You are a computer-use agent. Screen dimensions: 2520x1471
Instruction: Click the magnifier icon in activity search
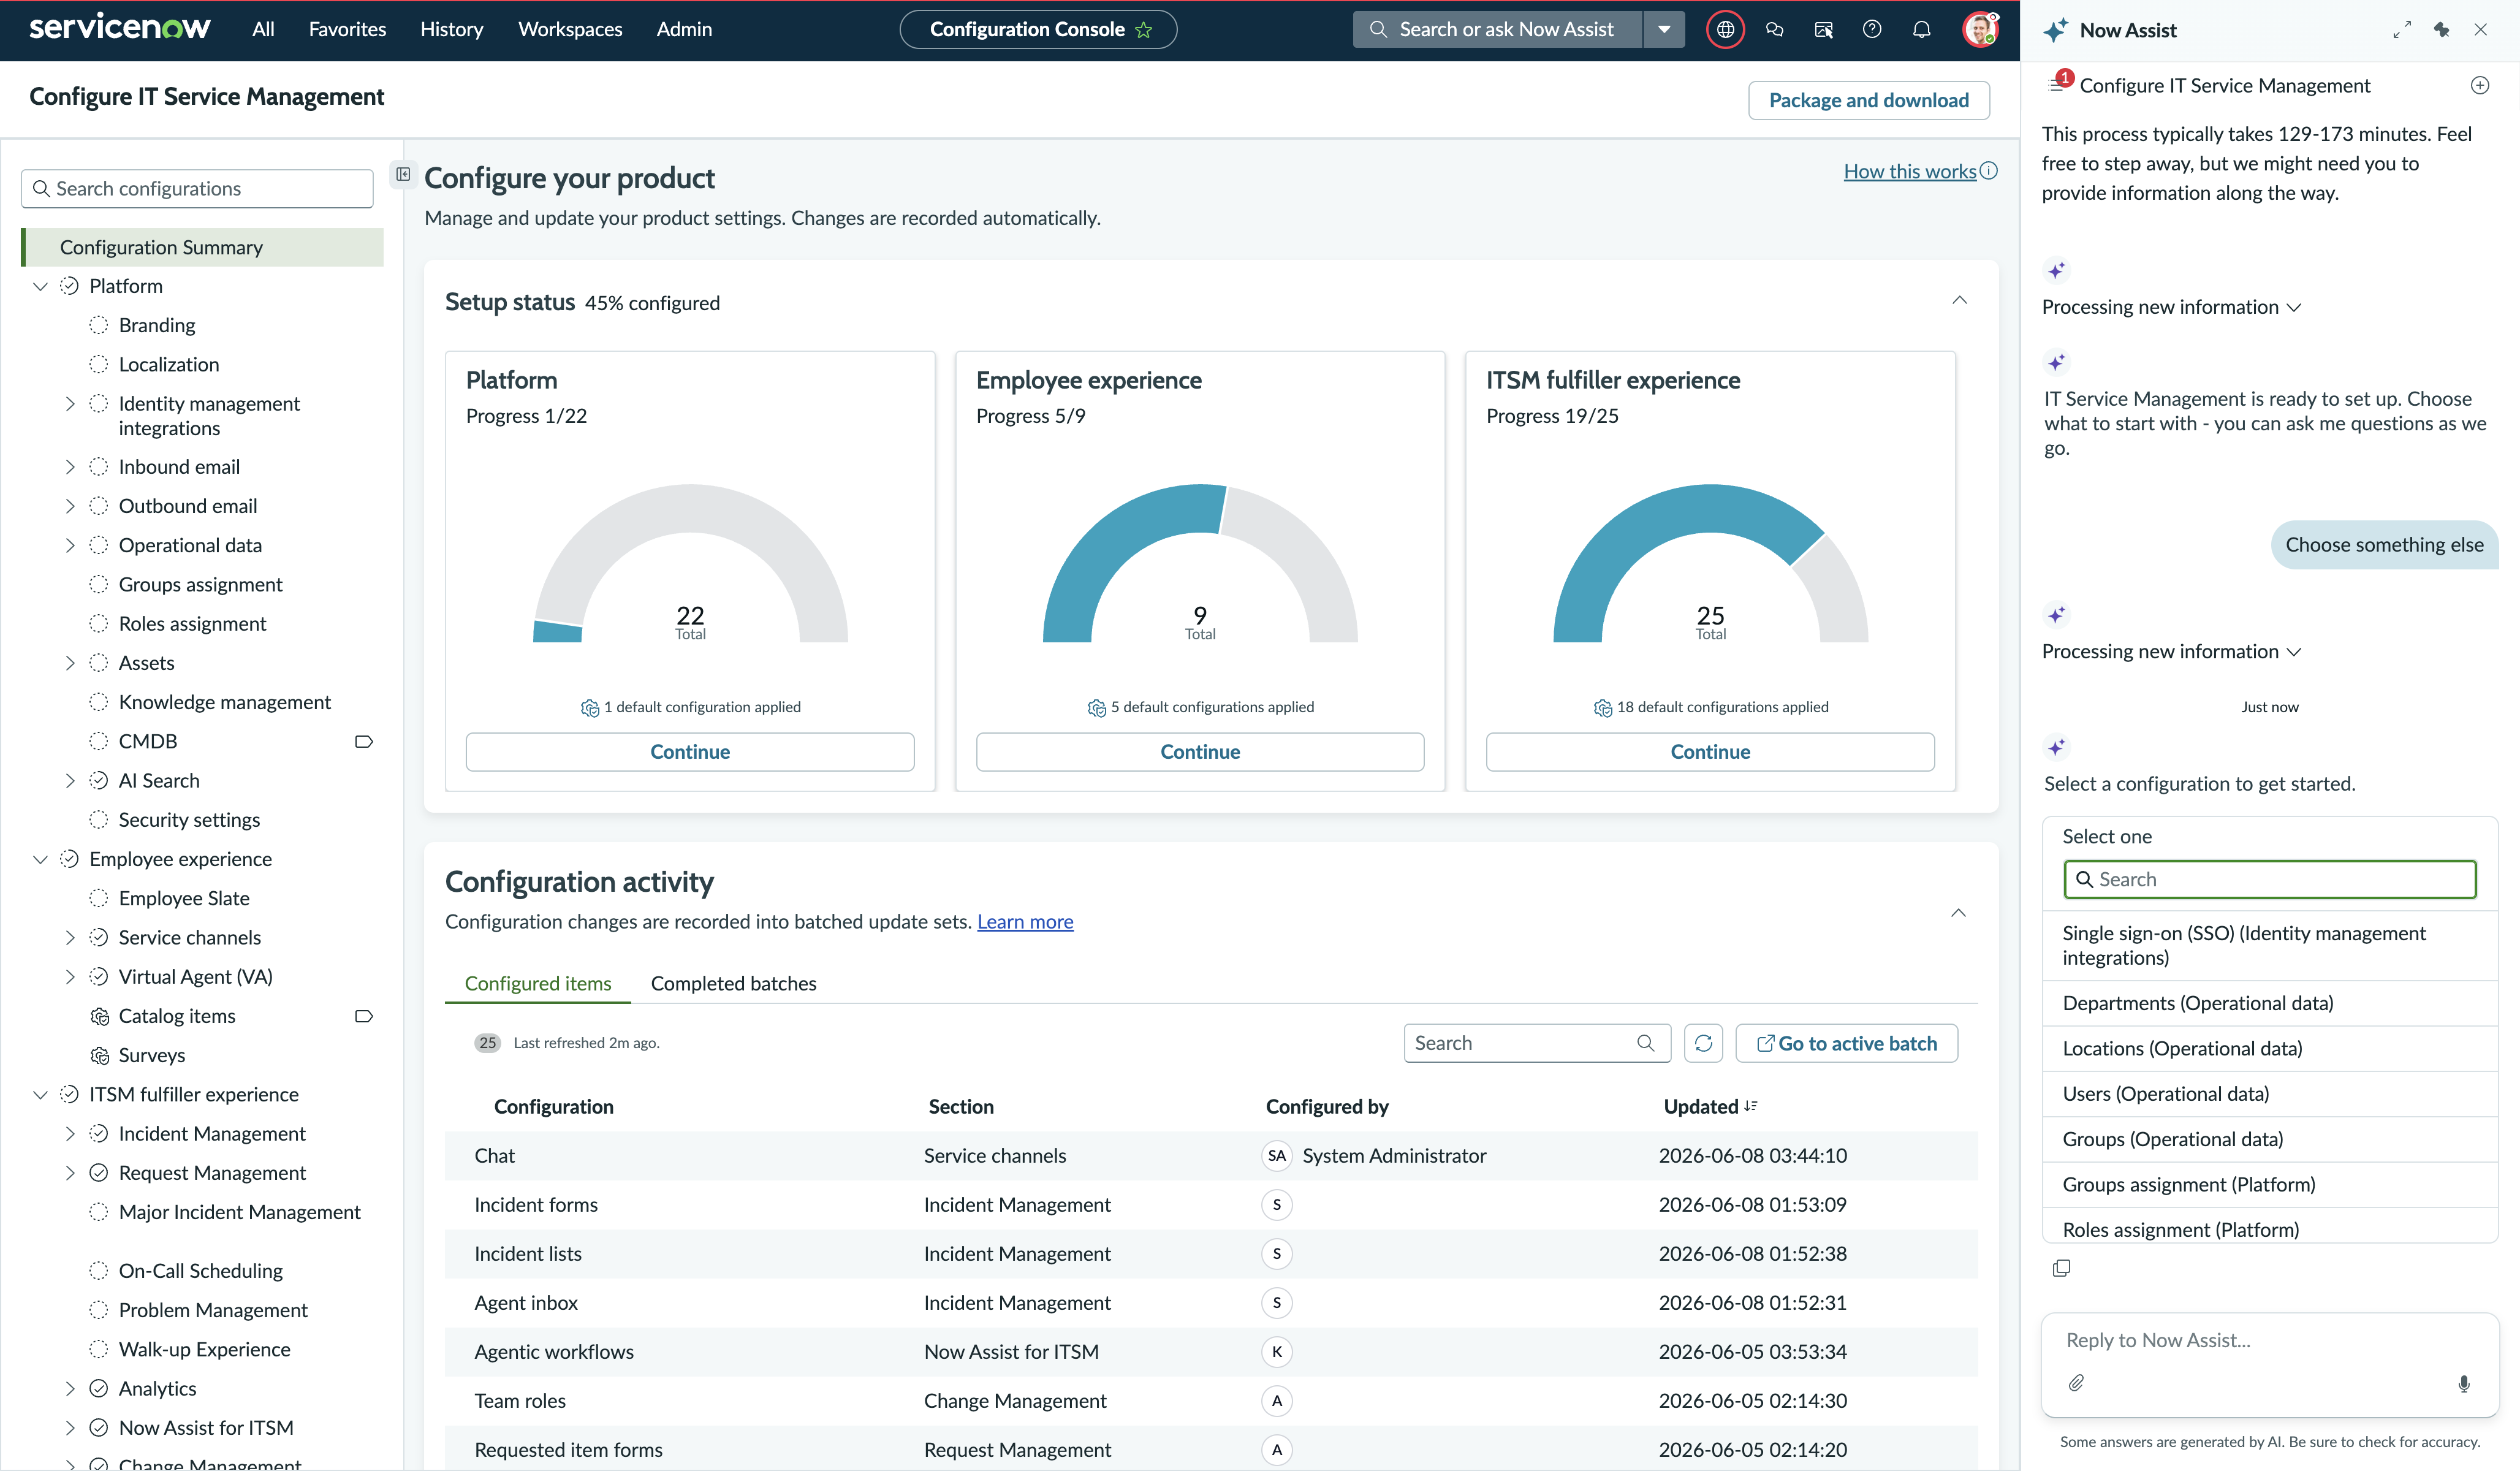[x=1645, y=1043]
